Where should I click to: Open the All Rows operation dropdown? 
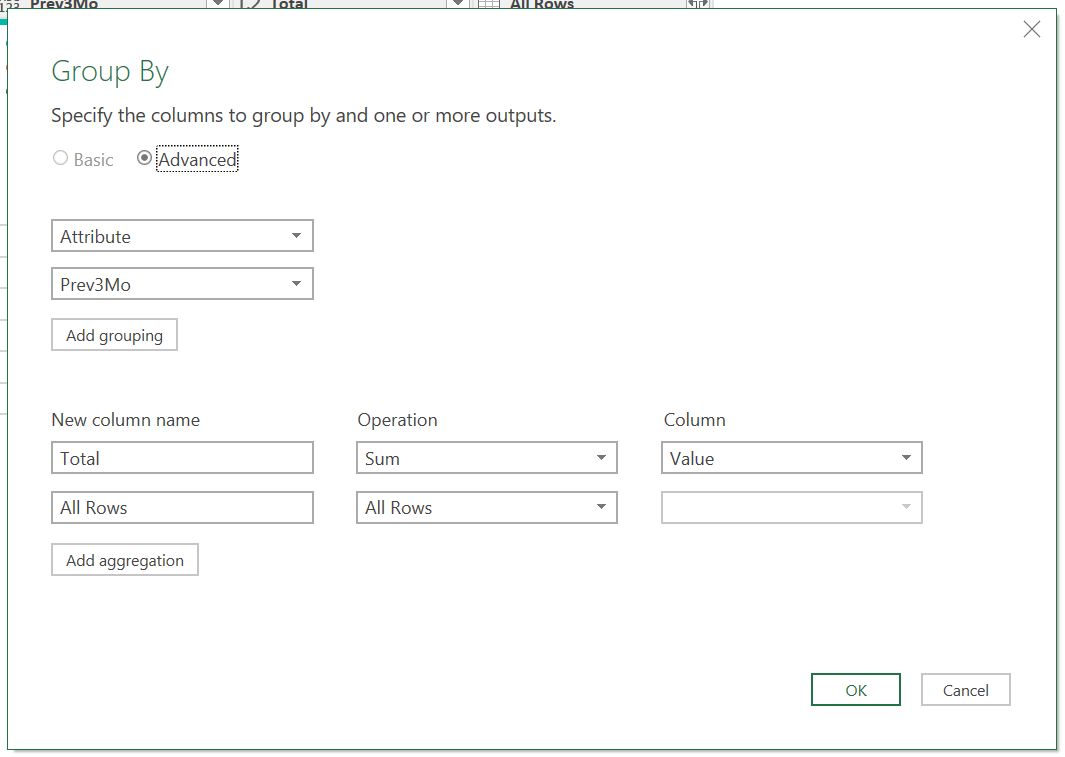click(486, 507)
